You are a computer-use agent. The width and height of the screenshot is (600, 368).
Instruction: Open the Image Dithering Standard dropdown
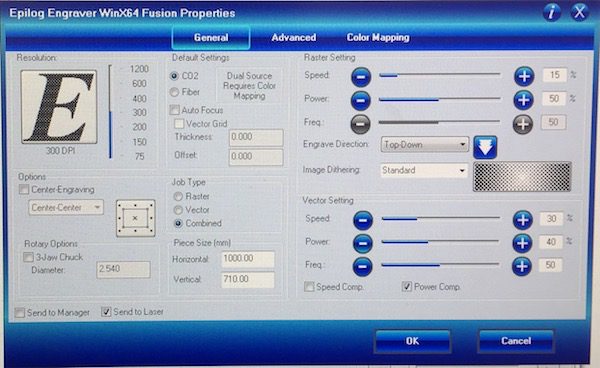424,170
